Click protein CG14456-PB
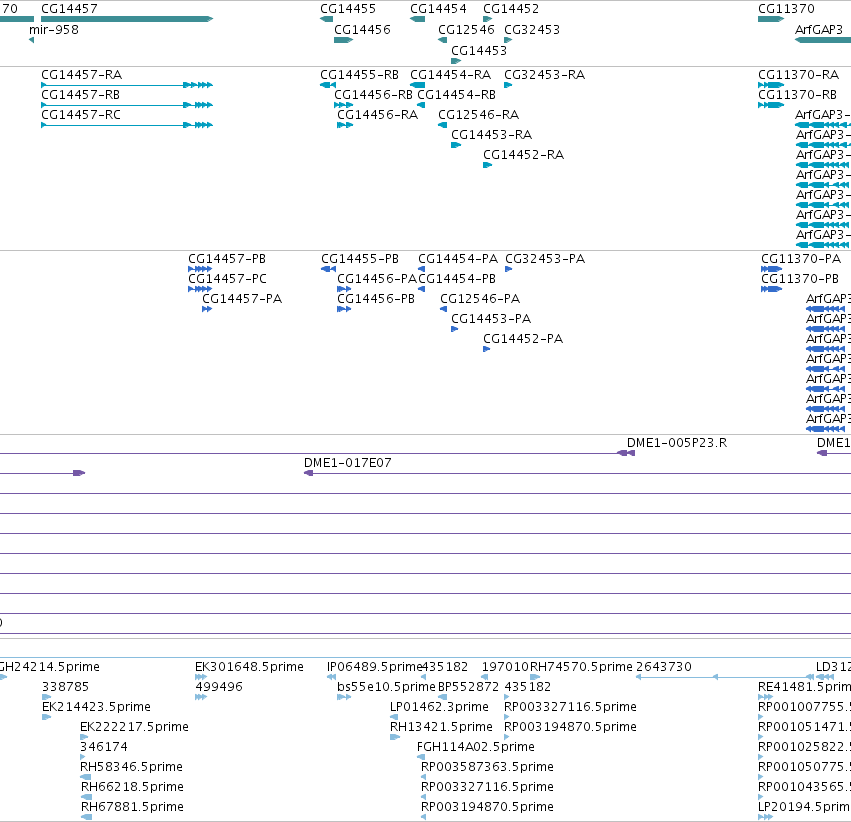The image size is (851, 822). pyautogui.click(x=376, y=298)
